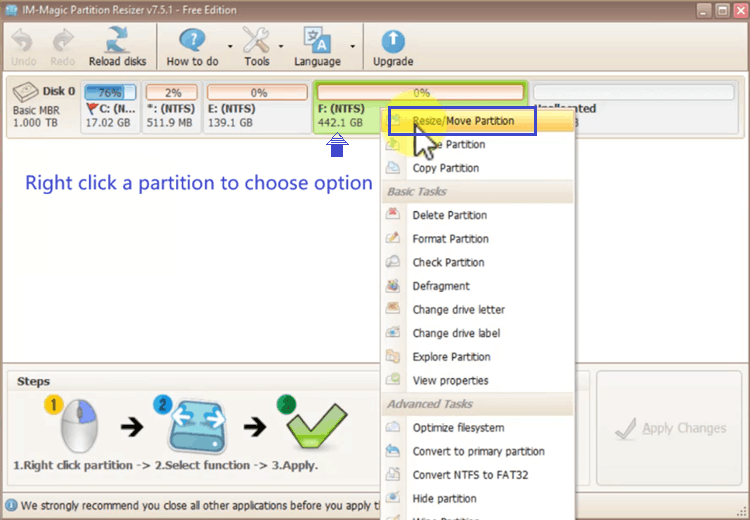Click the E: partition 0% usage bar
The image size is (750, 520).
pyautogui.click(x=257, y=92)
